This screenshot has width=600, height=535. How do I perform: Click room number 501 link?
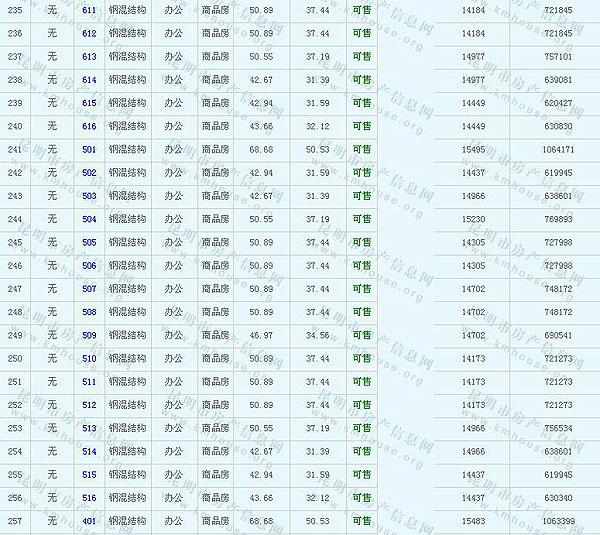pyautogui.click(x=89, y=150)
